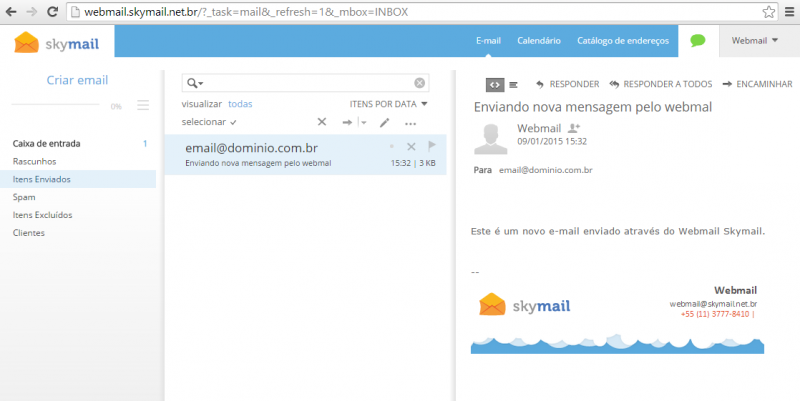This screenshot has height=401, width=800.
Task: Switch to plain text view icon
Action: point(513,84)
